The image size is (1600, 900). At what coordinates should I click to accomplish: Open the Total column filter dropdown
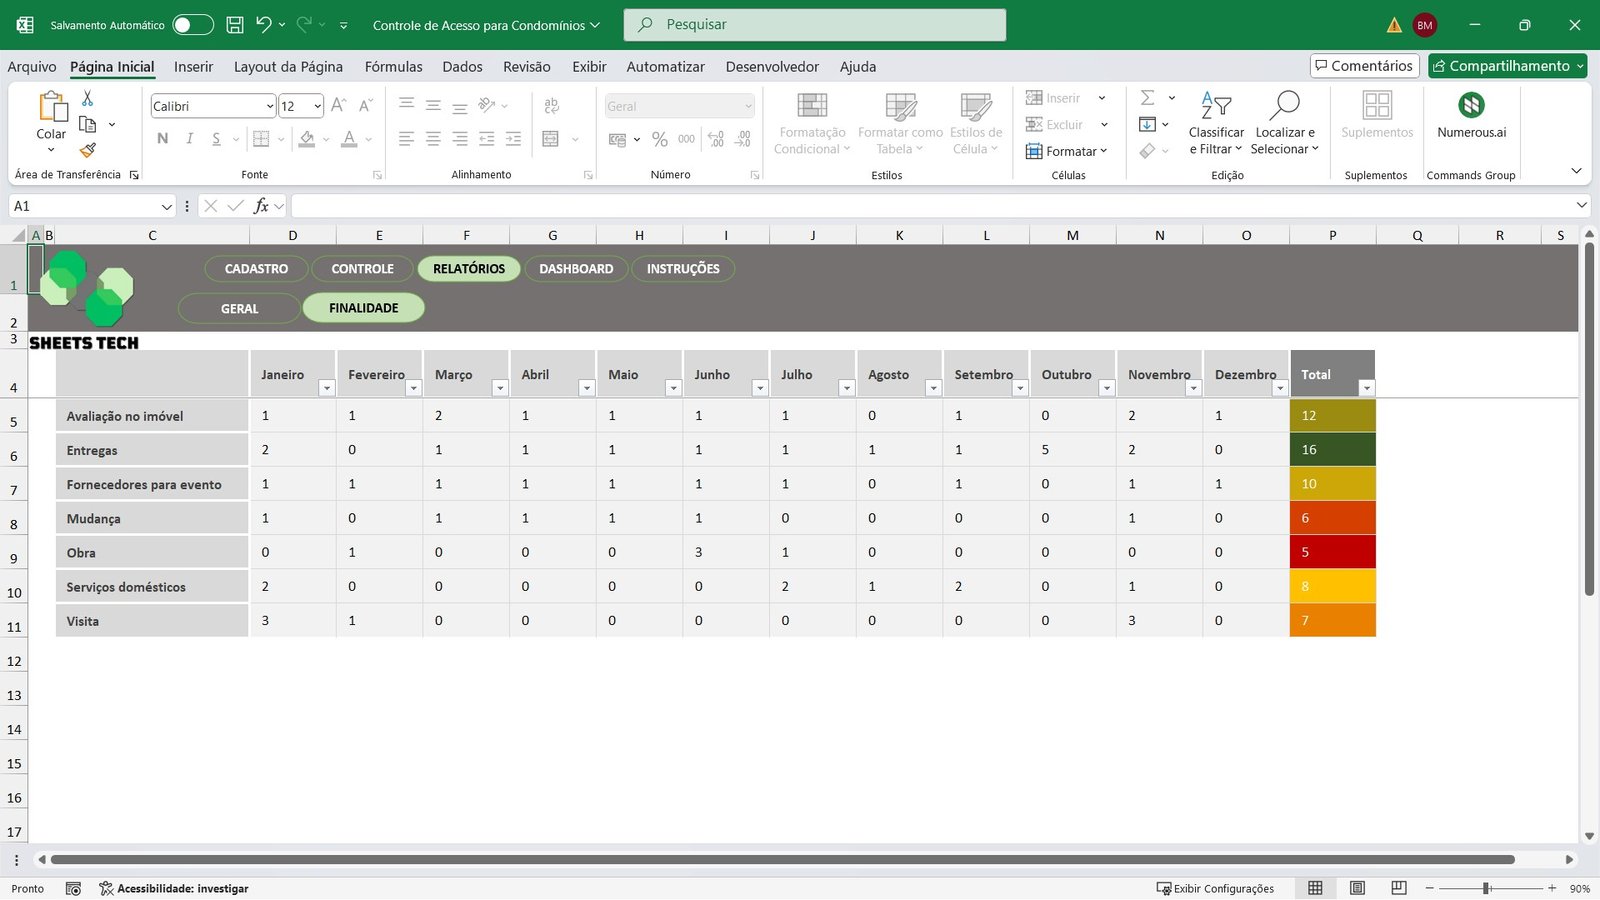(x=1367, y=388)
